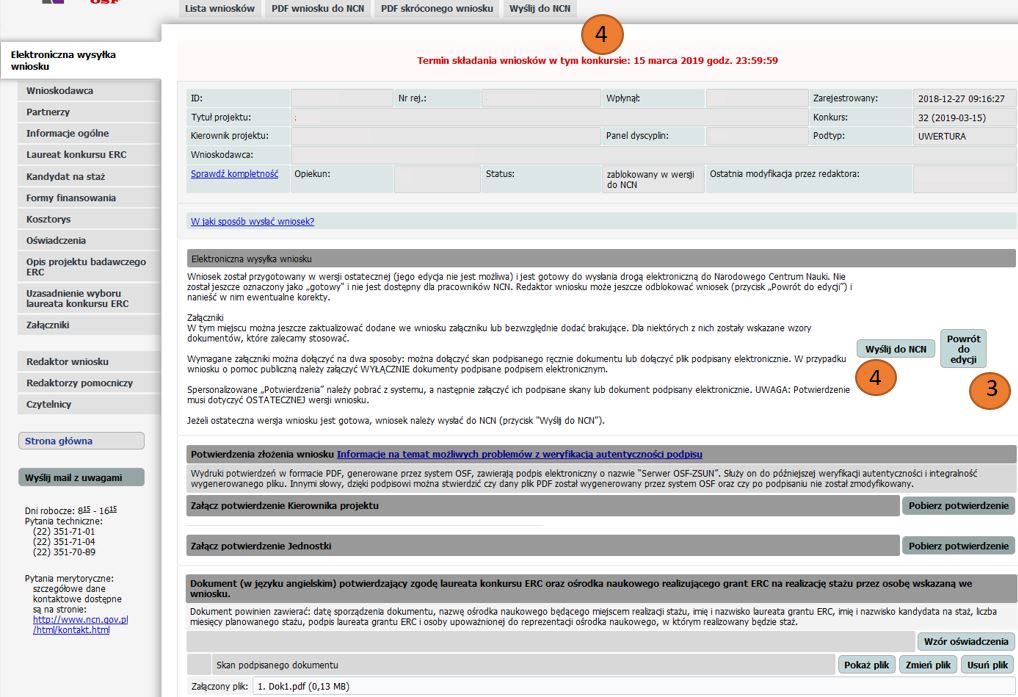
Task: Go to Opis projektu badawczego ERC
Action: (89, 267)
